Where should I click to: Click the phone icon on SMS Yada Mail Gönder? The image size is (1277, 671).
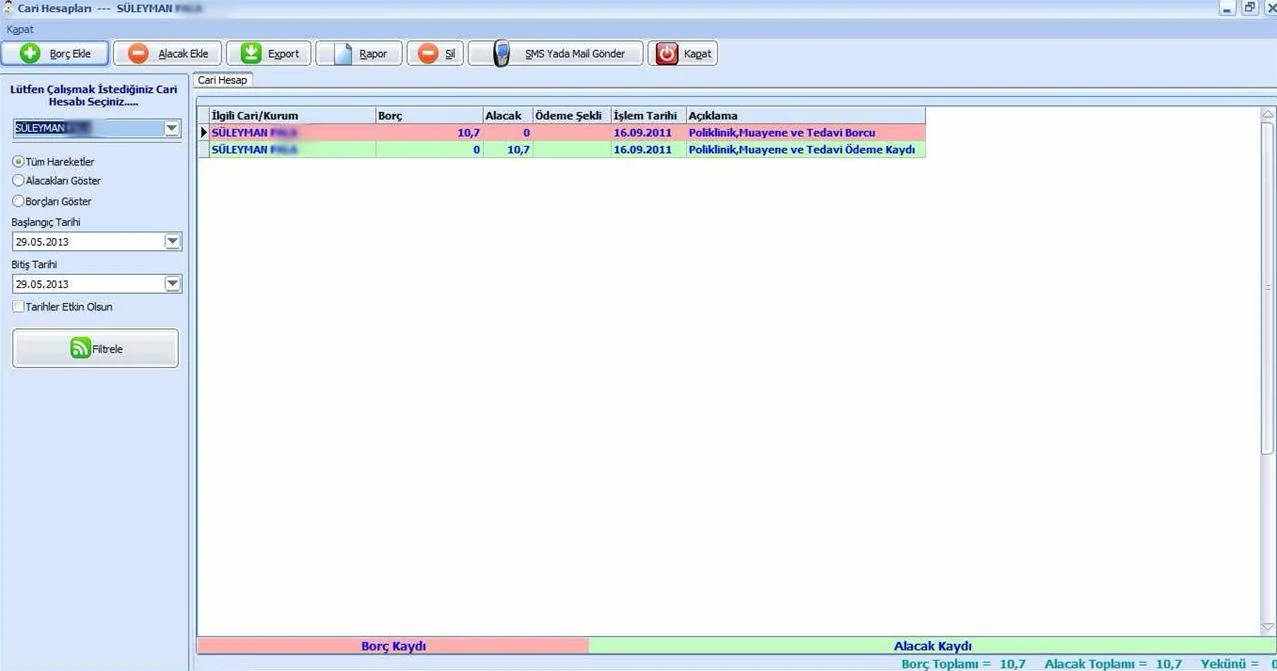(502, 53)
